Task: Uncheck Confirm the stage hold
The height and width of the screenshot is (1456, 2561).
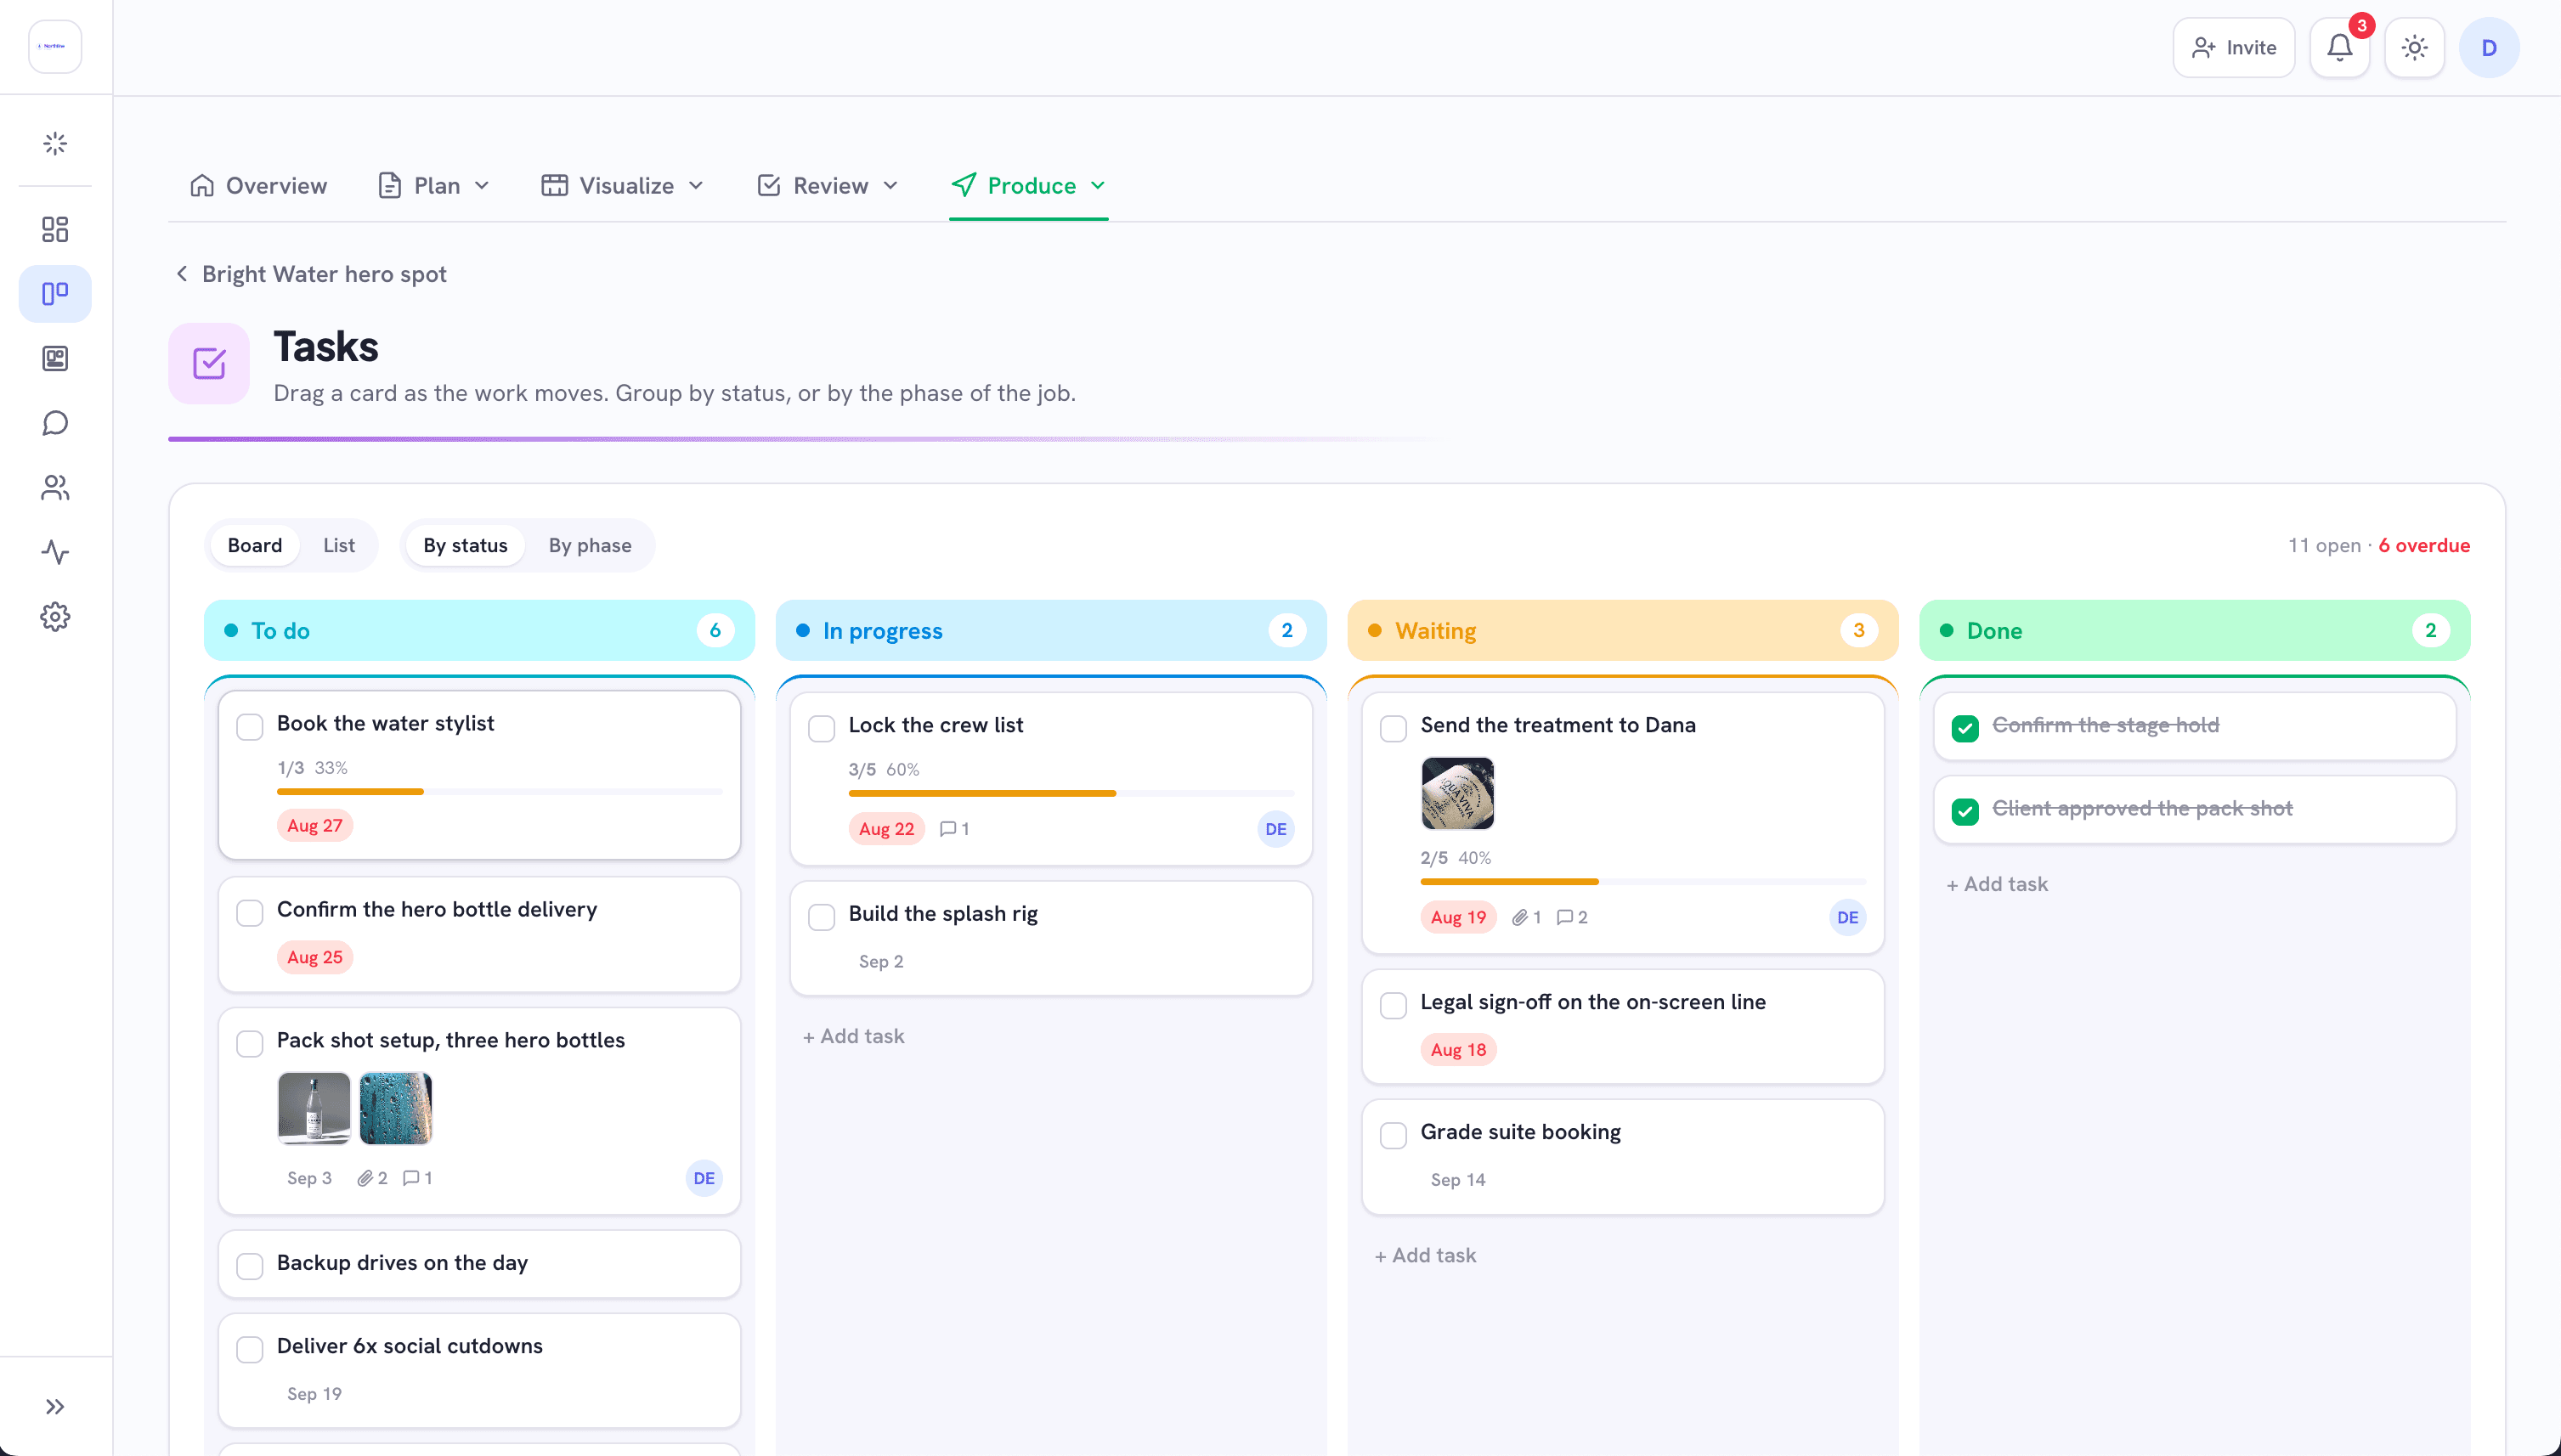Action: coord(1965,728)
